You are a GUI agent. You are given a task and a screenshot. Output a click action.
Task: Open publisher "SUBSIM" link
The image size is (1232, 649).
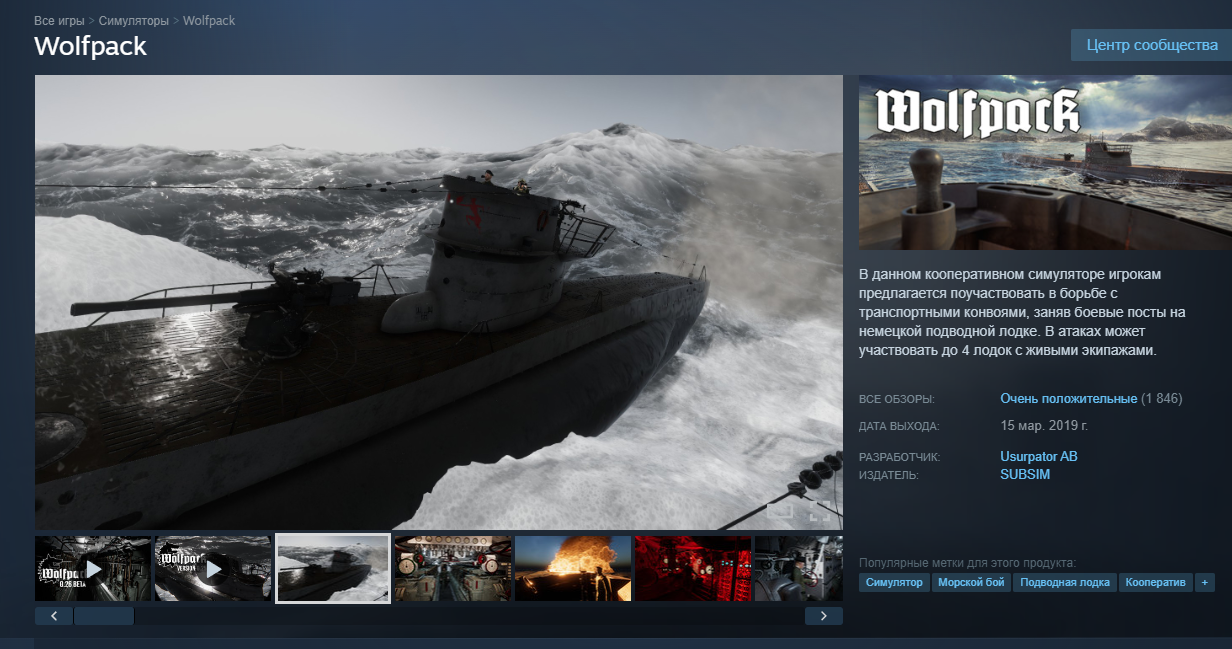(x=1025, y=474)
